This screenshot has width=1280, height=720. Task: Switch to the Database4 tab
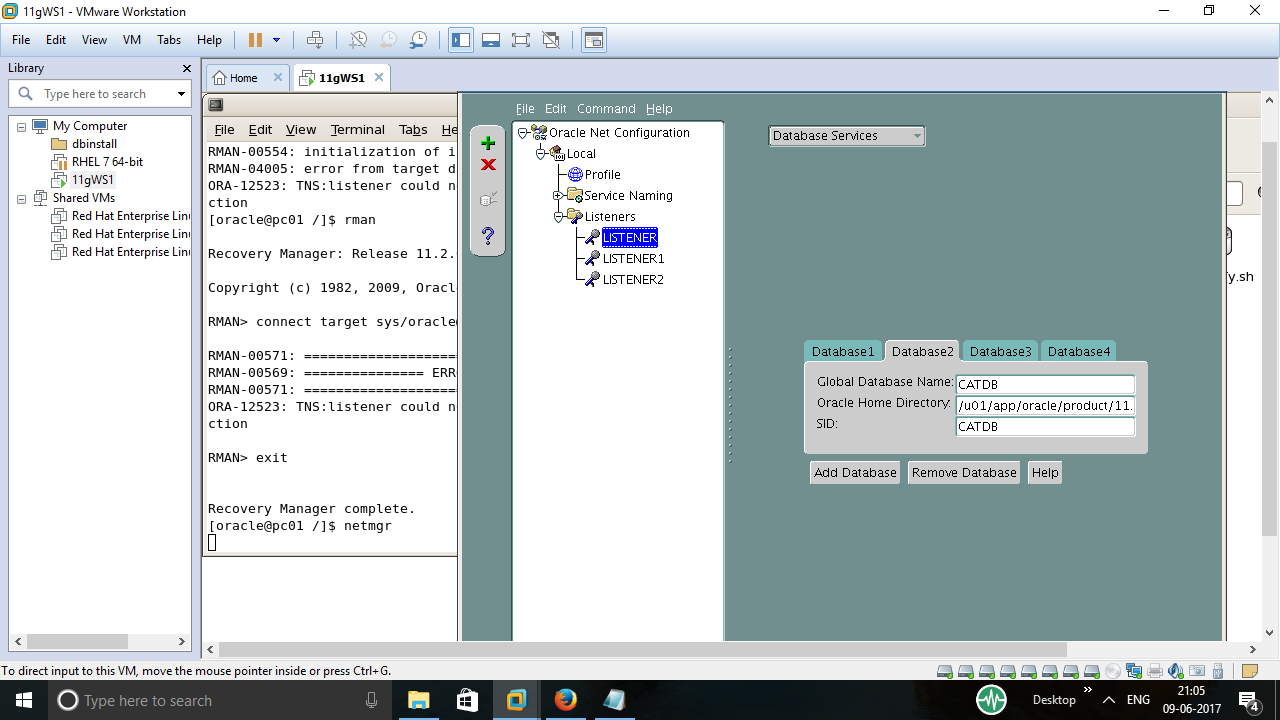[x=1079, y=351]
